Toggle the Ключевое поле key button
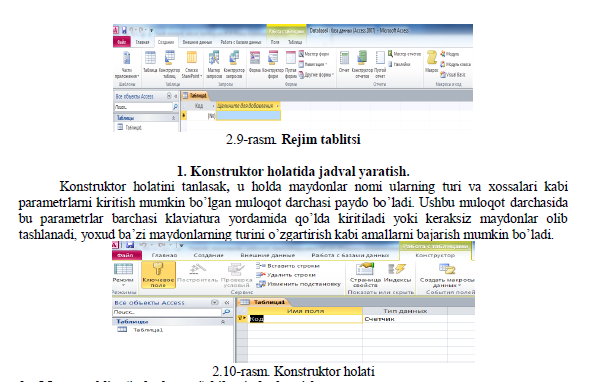Viewport: 589px width, 382px height. [158, 275]
